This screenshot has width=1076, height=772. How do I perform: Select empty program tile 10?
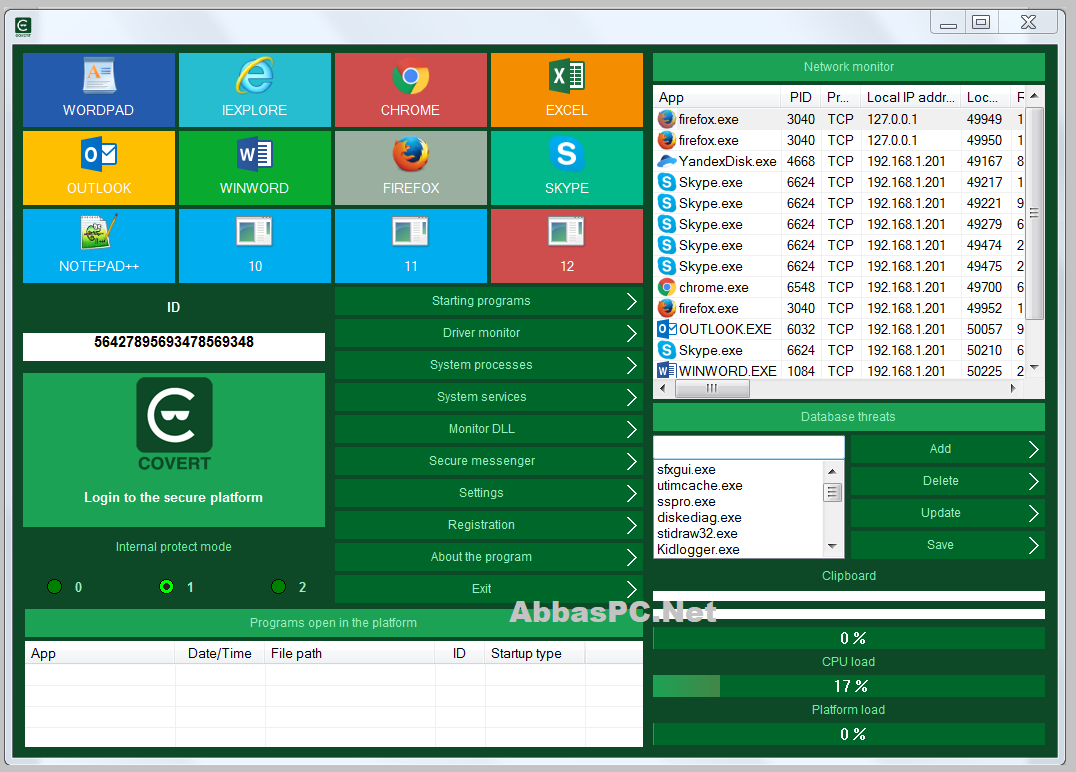[255, 246]
